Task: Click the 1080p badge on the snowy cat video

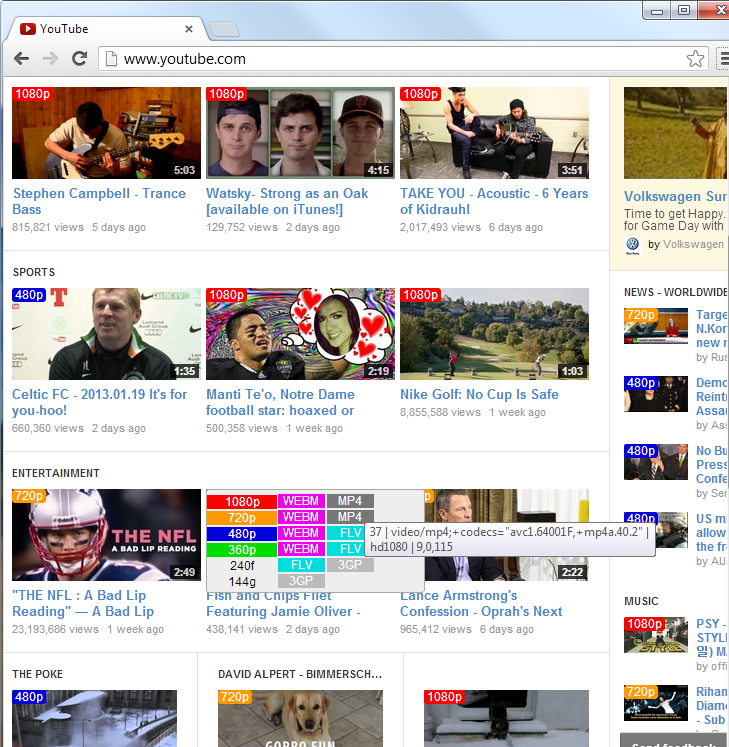Action: (x=444, y=697)
